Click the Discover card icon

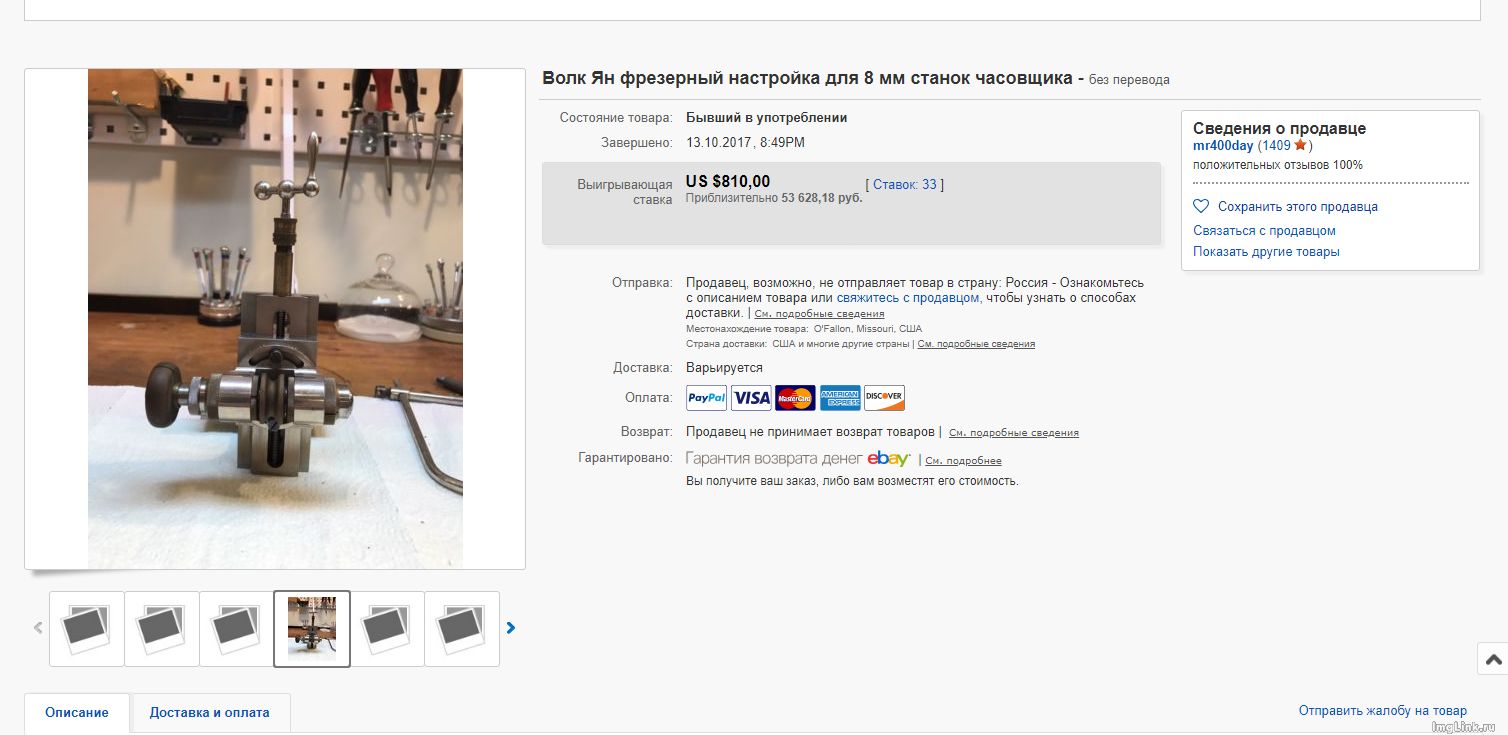pyautogui.click(x=884, y=398)
